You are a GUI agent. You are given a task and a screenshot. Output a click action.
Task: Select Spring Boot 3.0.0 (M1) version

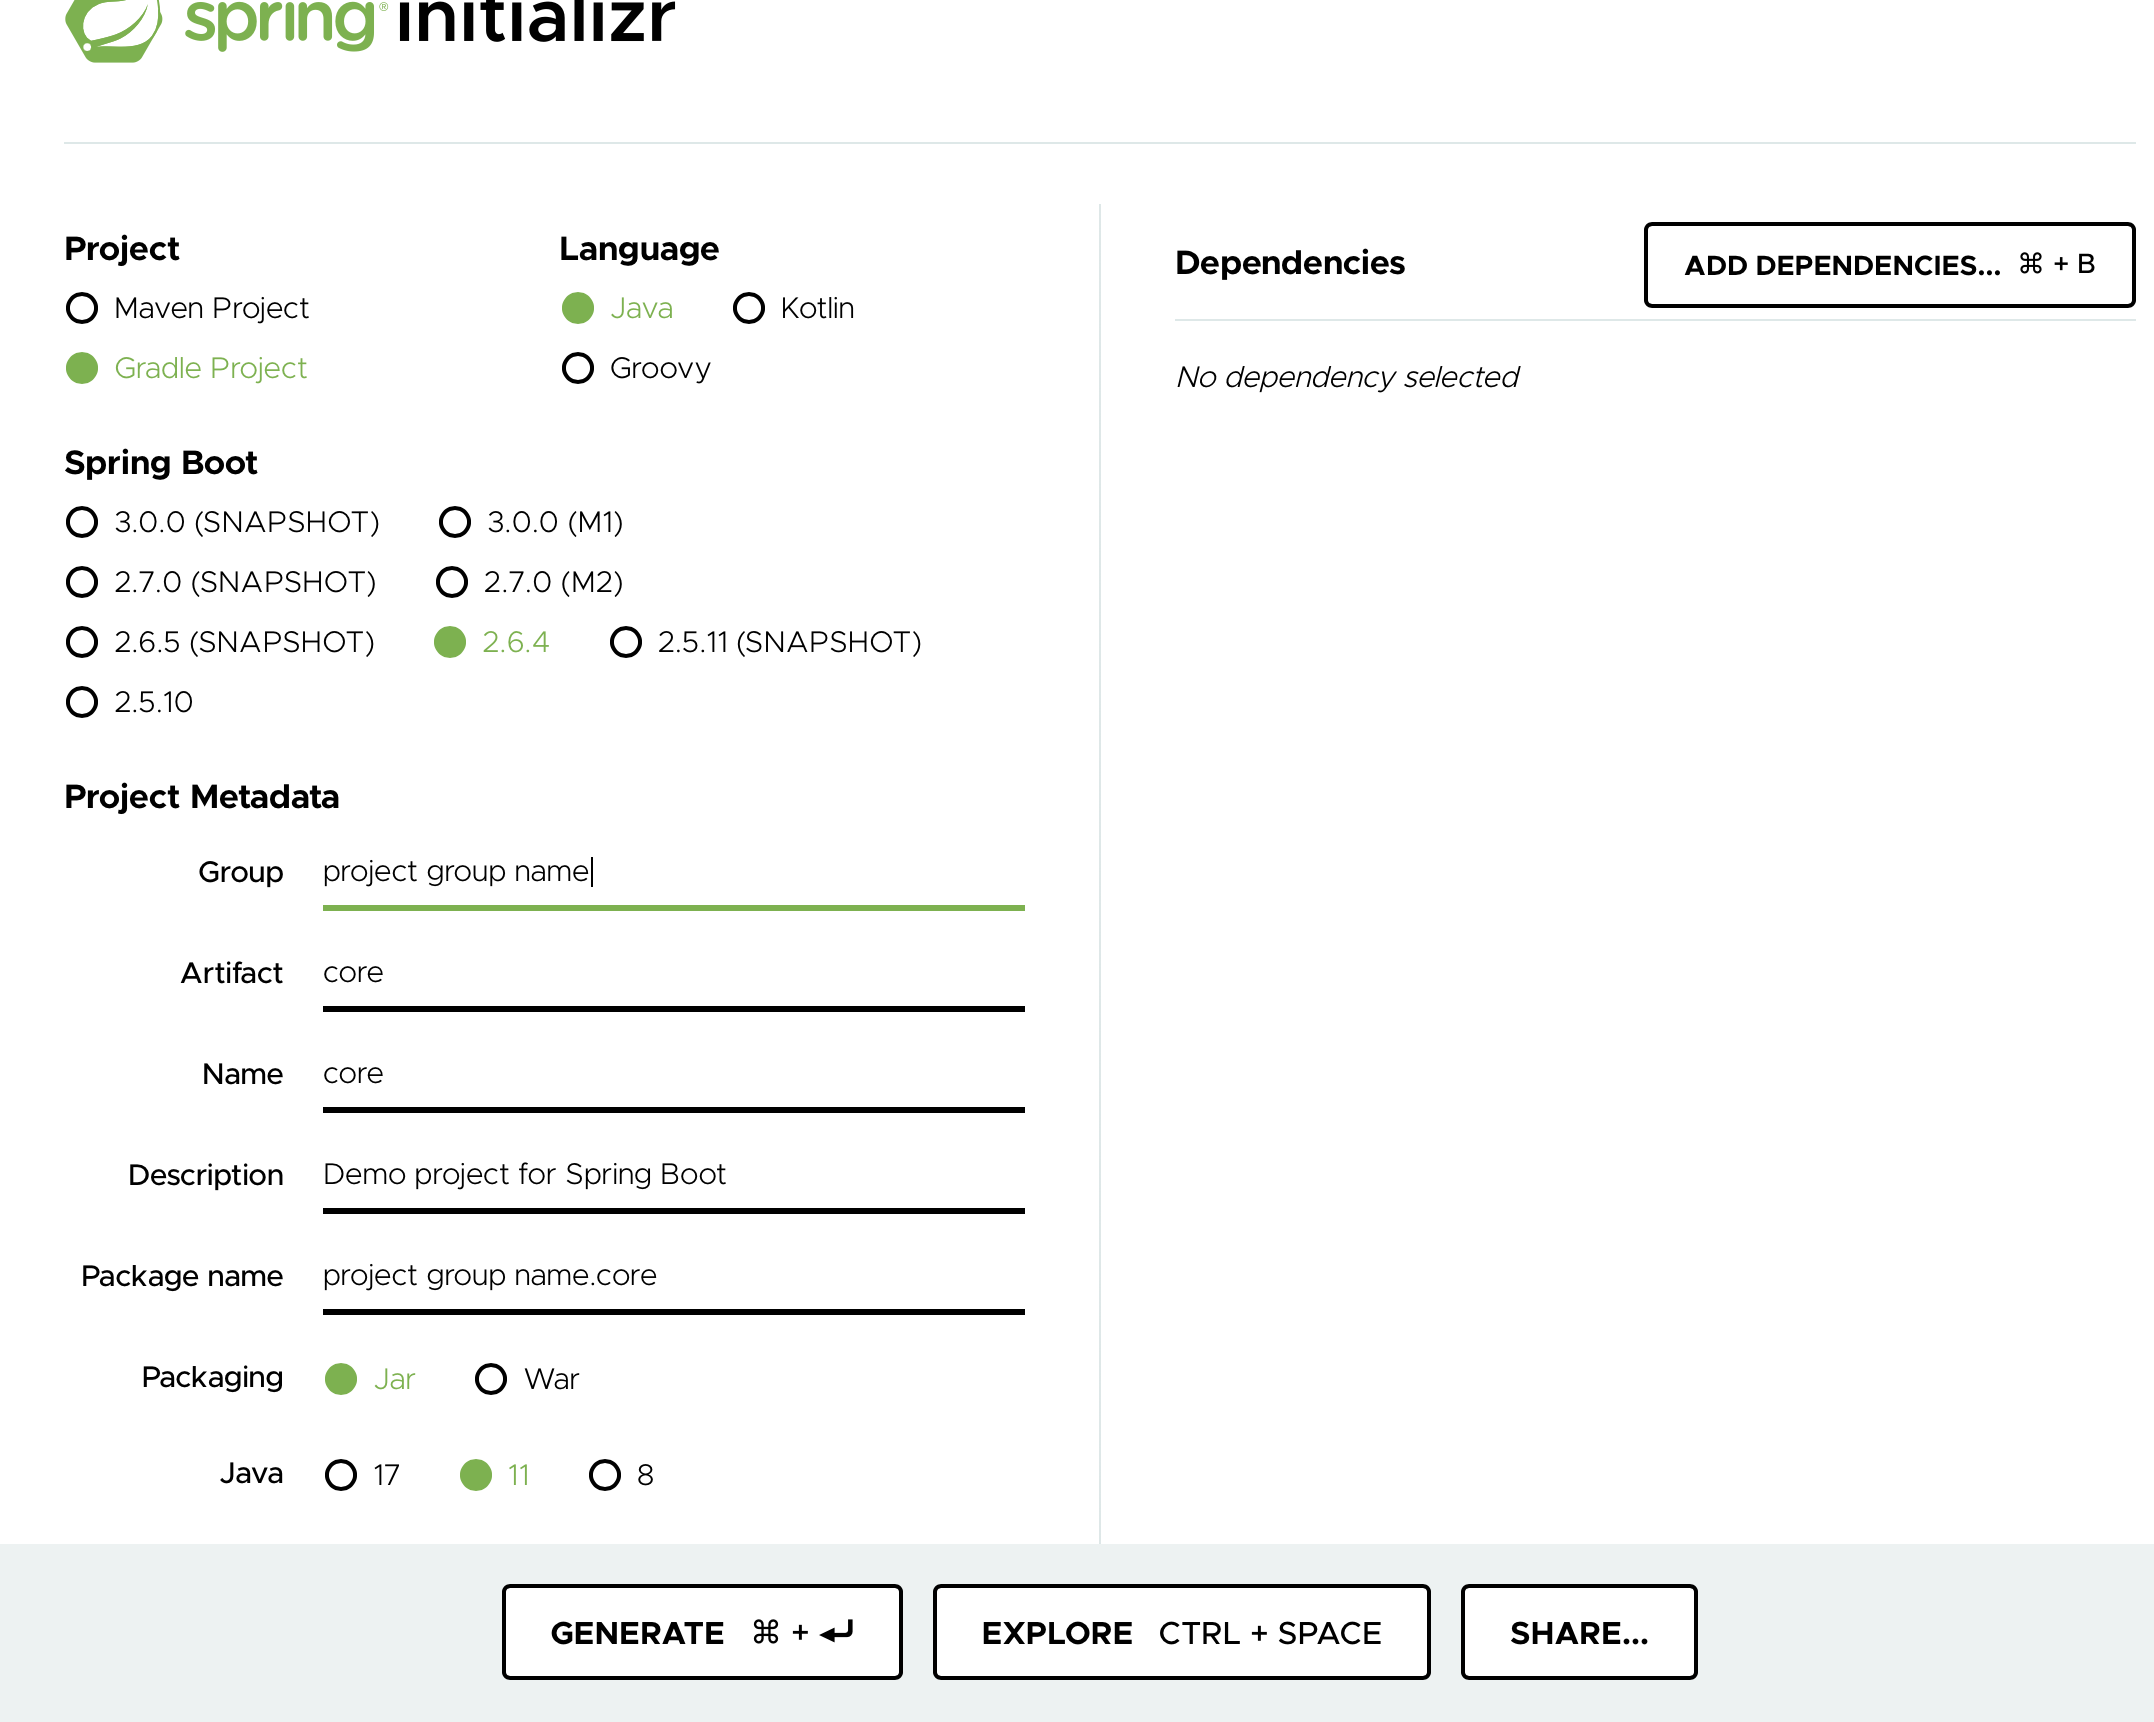coord(455,522)
